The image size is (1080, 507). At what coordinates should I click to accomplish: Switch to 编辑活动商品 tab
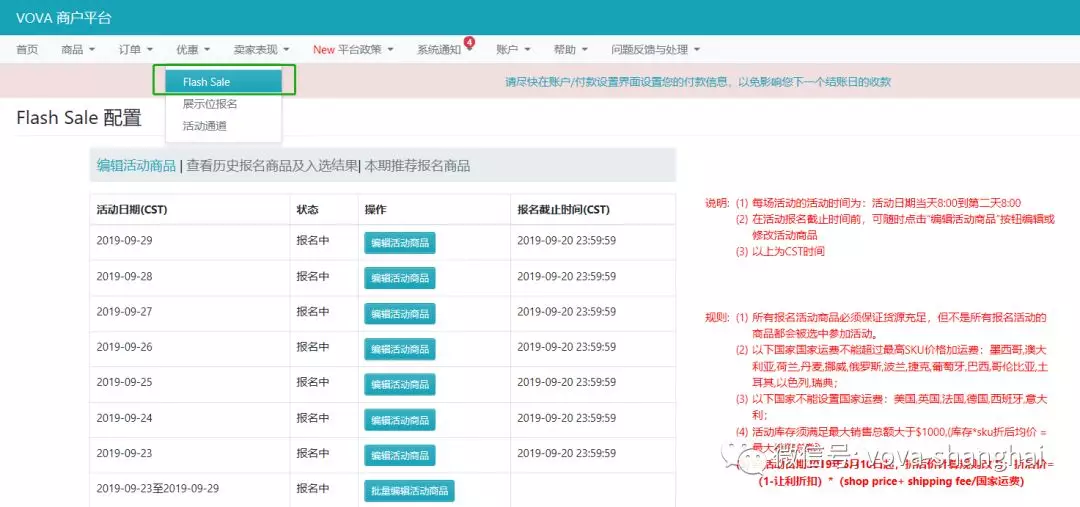pos(136,165)
